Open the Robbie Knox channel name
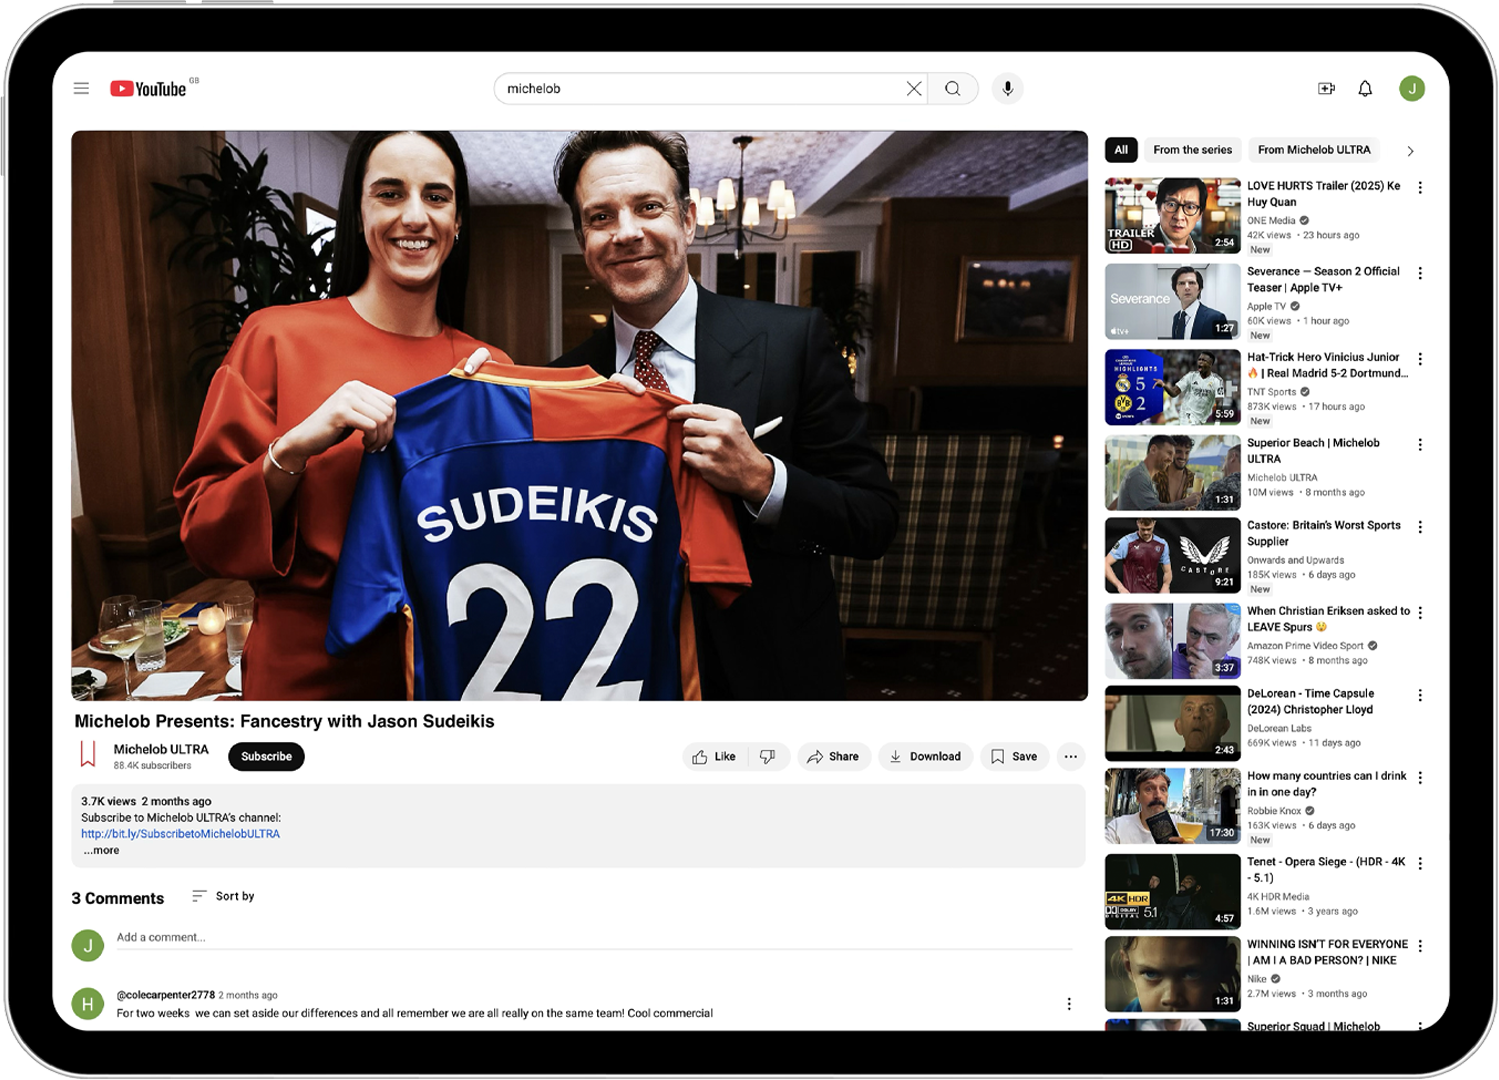The image size is (1499, 1080). [x=1274, y=811]
